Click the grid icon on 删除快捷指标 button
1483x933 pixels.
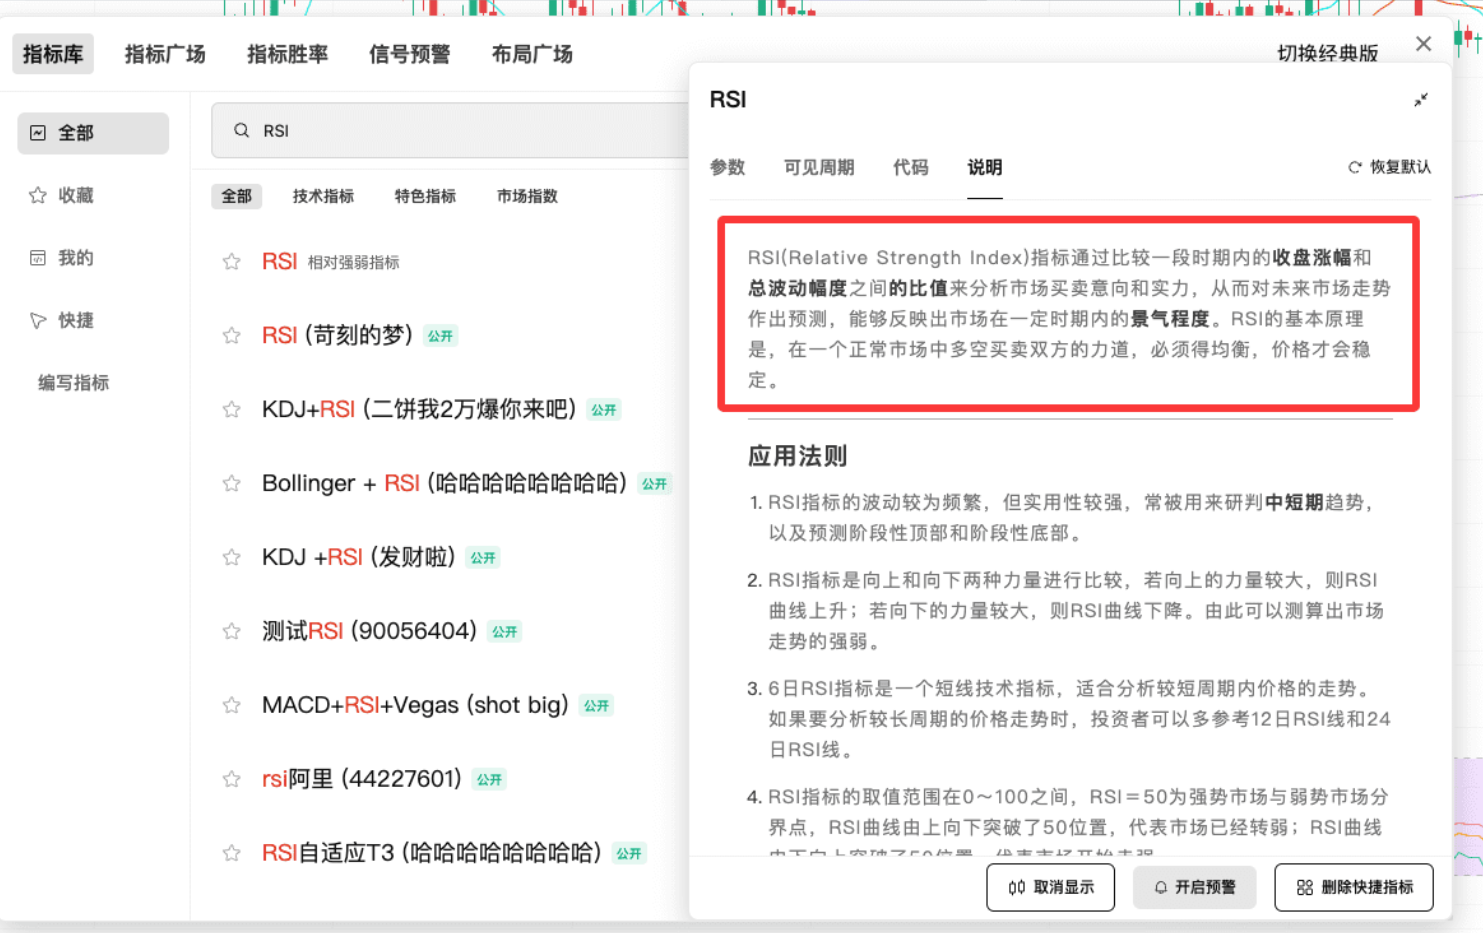point(1304,887)
